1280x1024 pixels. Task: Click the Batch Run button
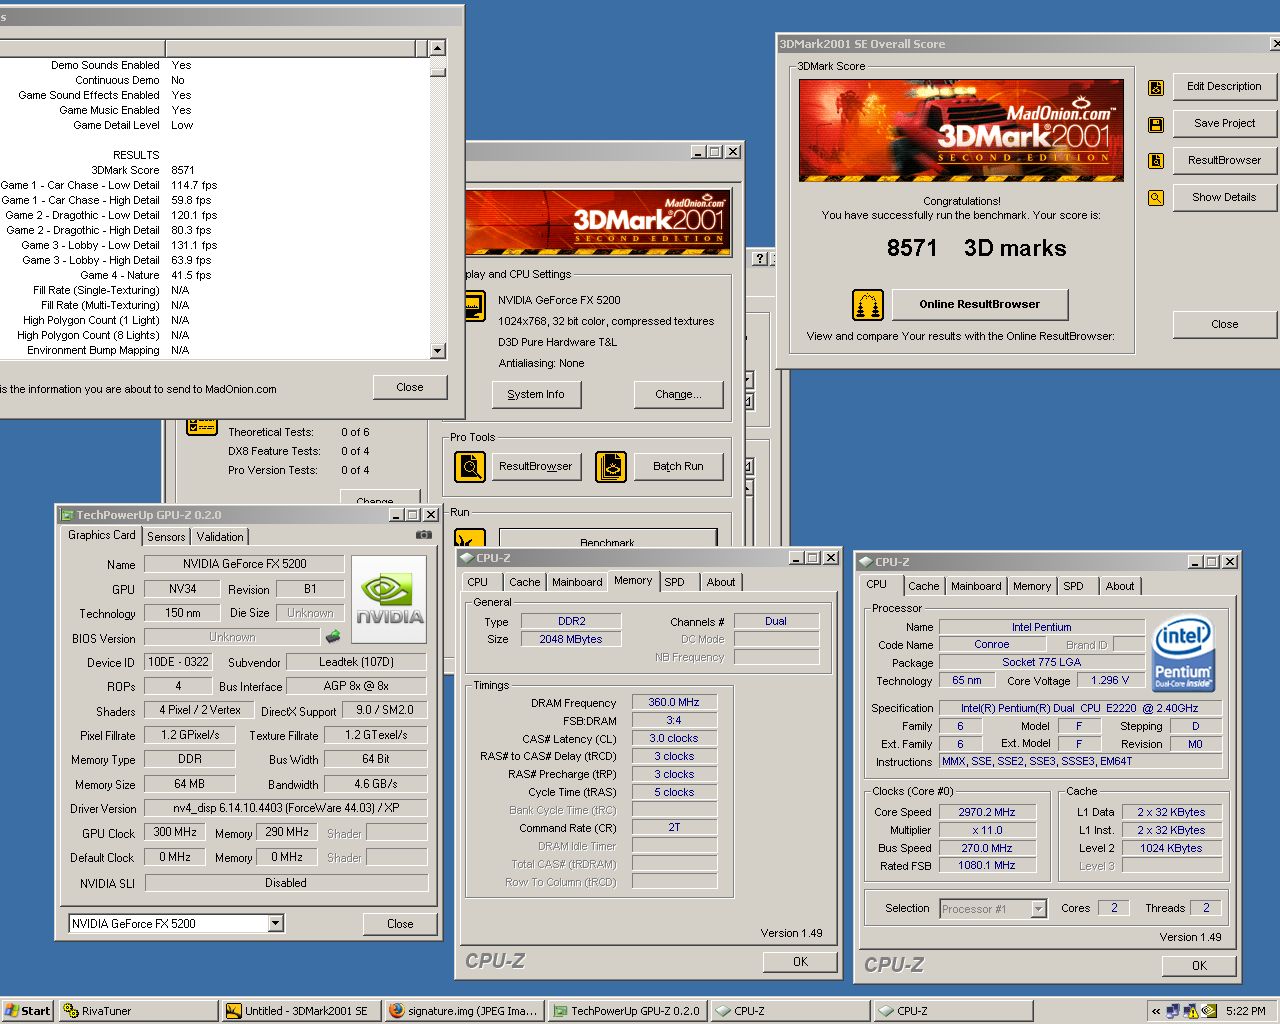678,466
